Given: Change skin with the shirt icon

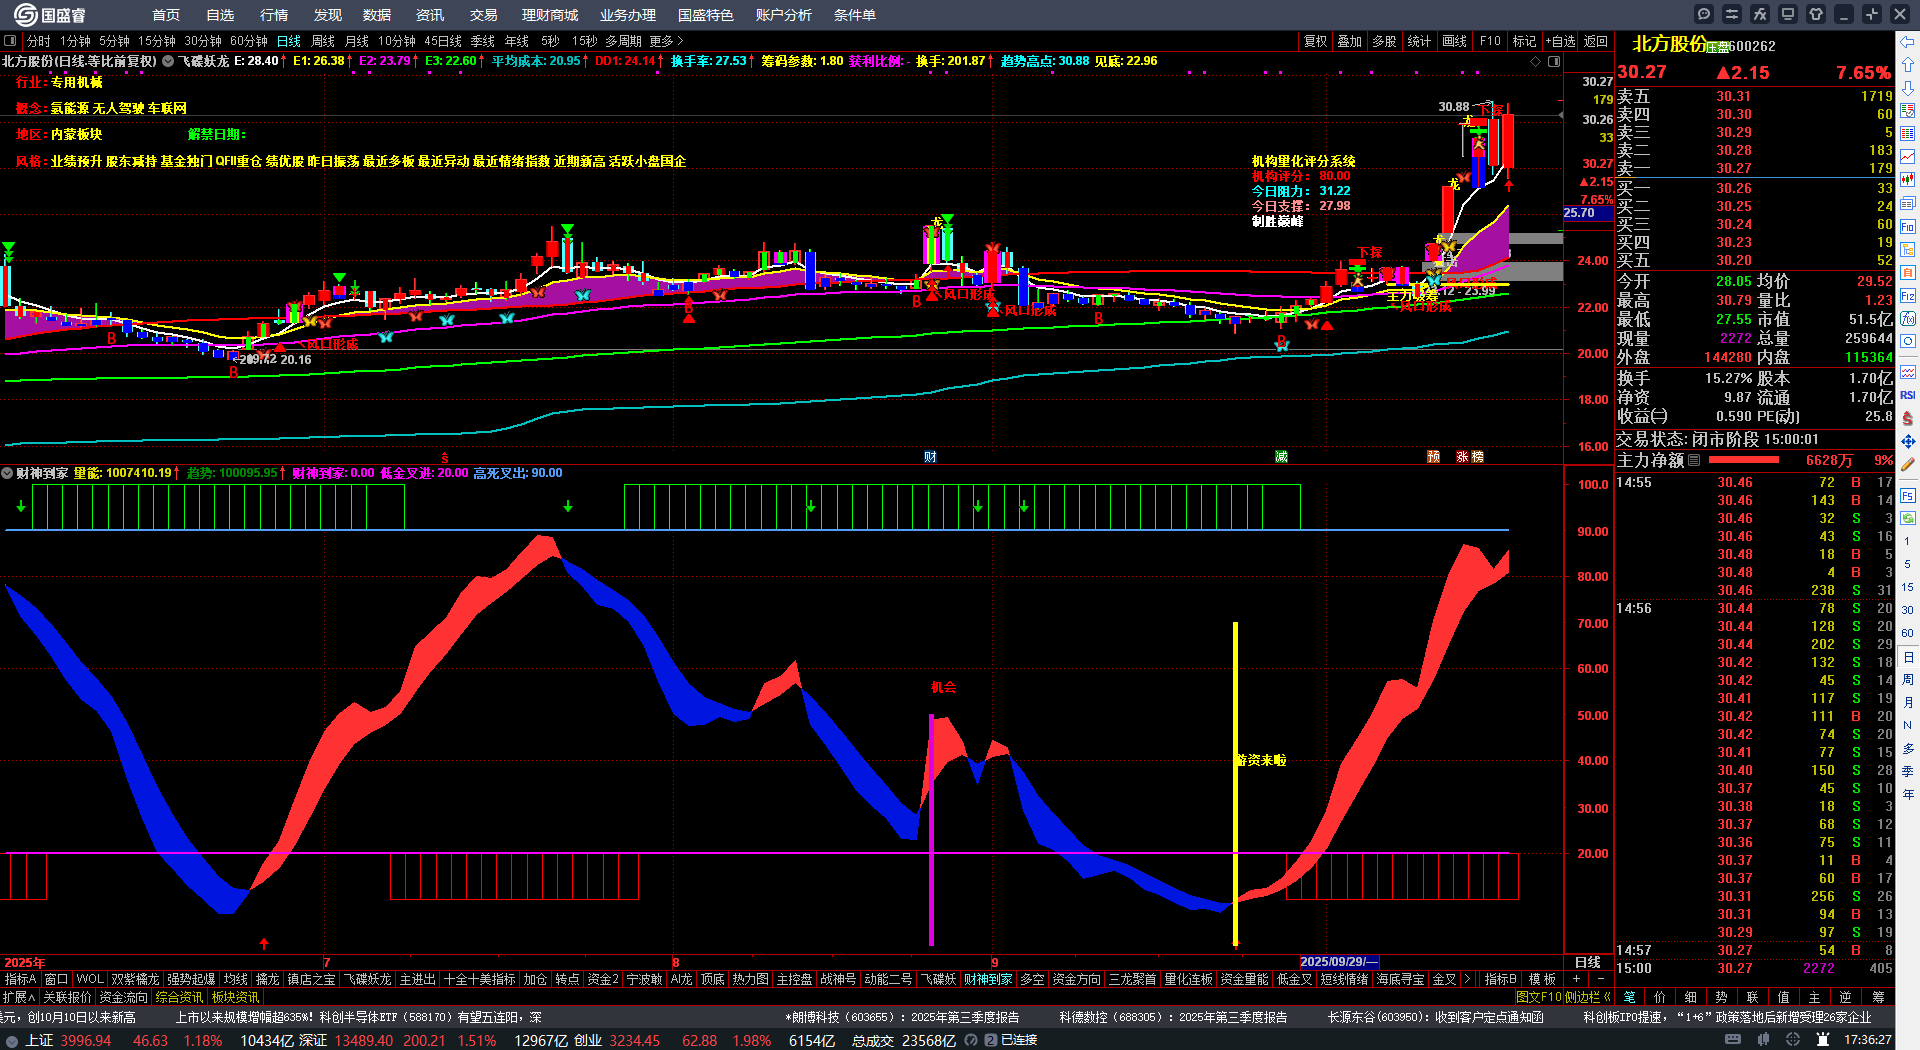Looking at the screenshot, I should [1816, 14].
